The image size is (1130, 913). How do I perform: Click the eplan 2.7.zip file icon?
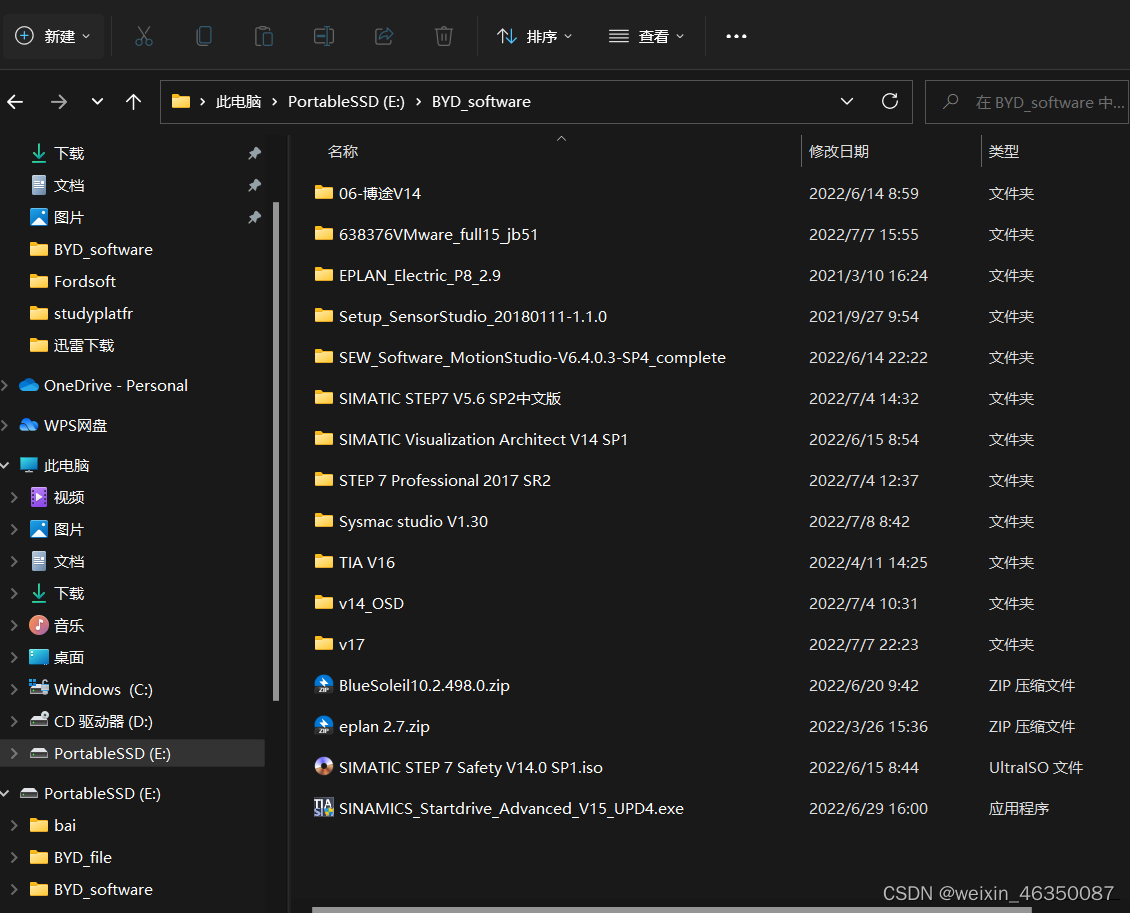(x=324, y=726)
